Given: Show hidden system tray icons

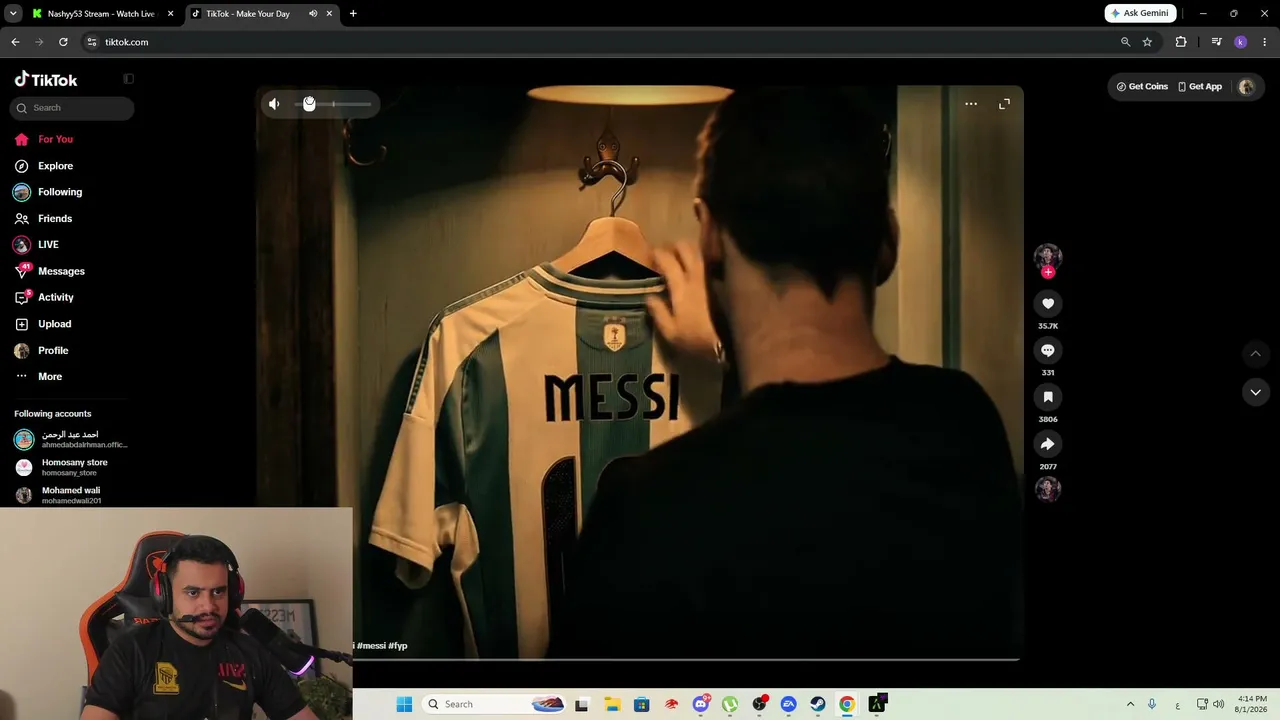Looking at the screenshot, I should pyautogui.click(x=1130, y=704).
